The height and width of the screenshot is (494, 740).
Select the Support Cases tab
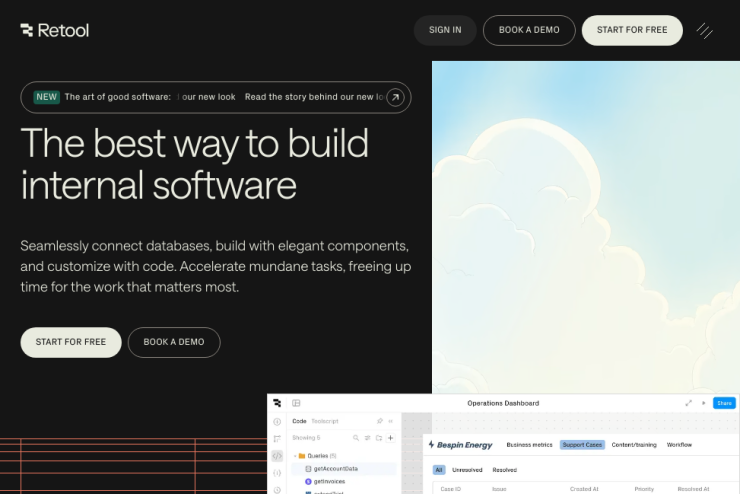coord(582,444)
